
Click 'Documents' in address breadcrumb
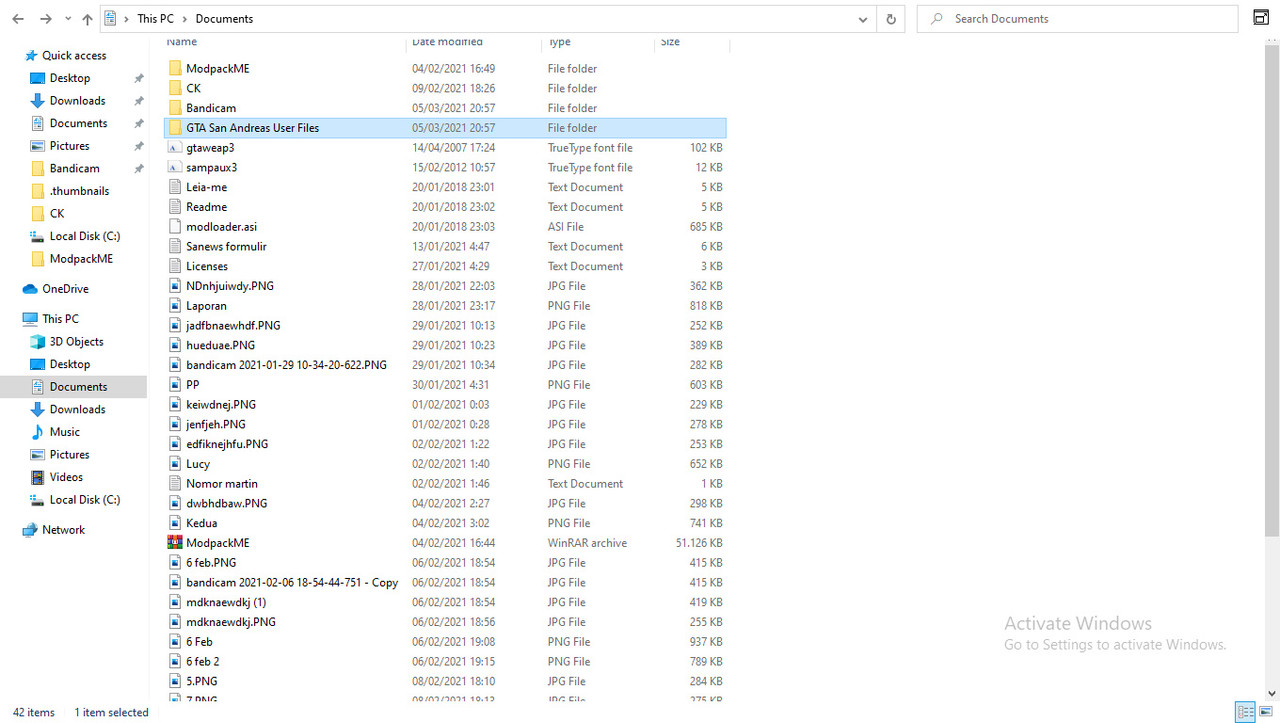[x=224, y=19]
